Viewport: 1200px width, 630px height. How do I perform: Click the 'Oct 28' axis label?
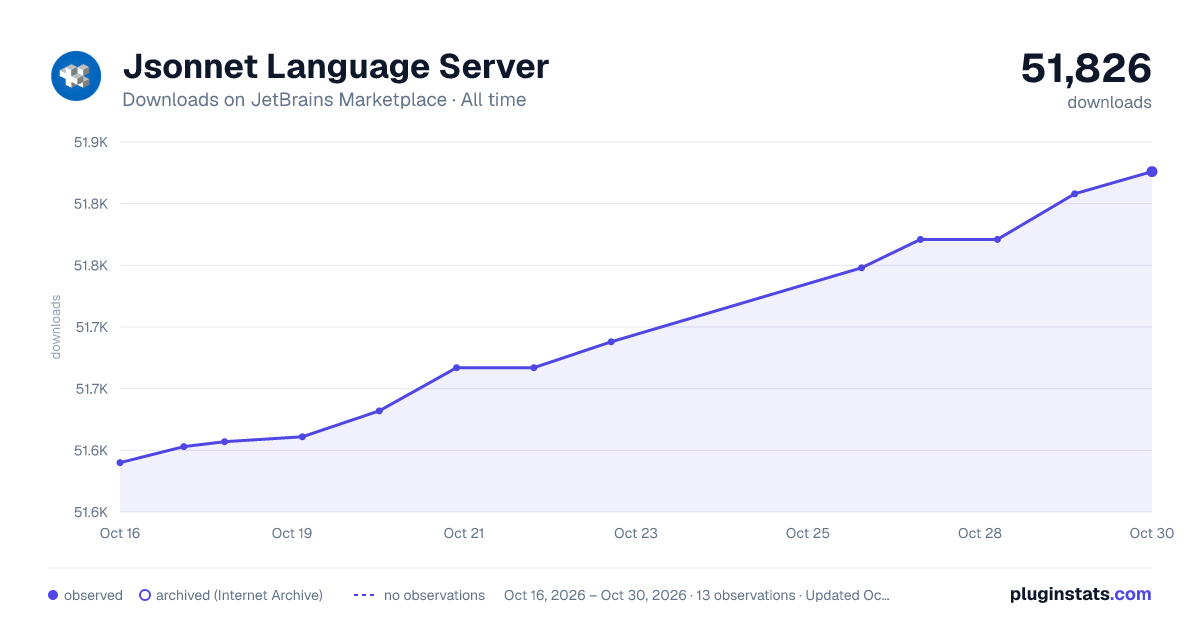point(980,533)
